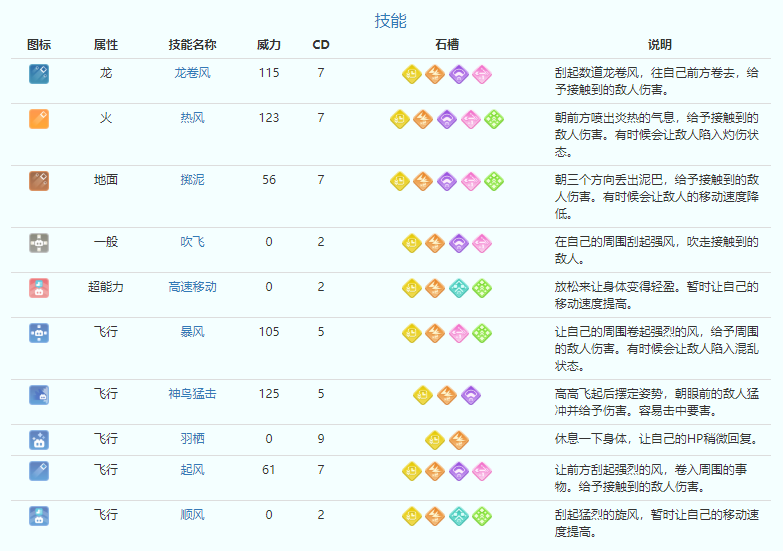Image resolution: width=783 pixels, height=551 pixels.
Task: Click the yellow stone icon in 龙卷风 row
Action: pos(412,74)
